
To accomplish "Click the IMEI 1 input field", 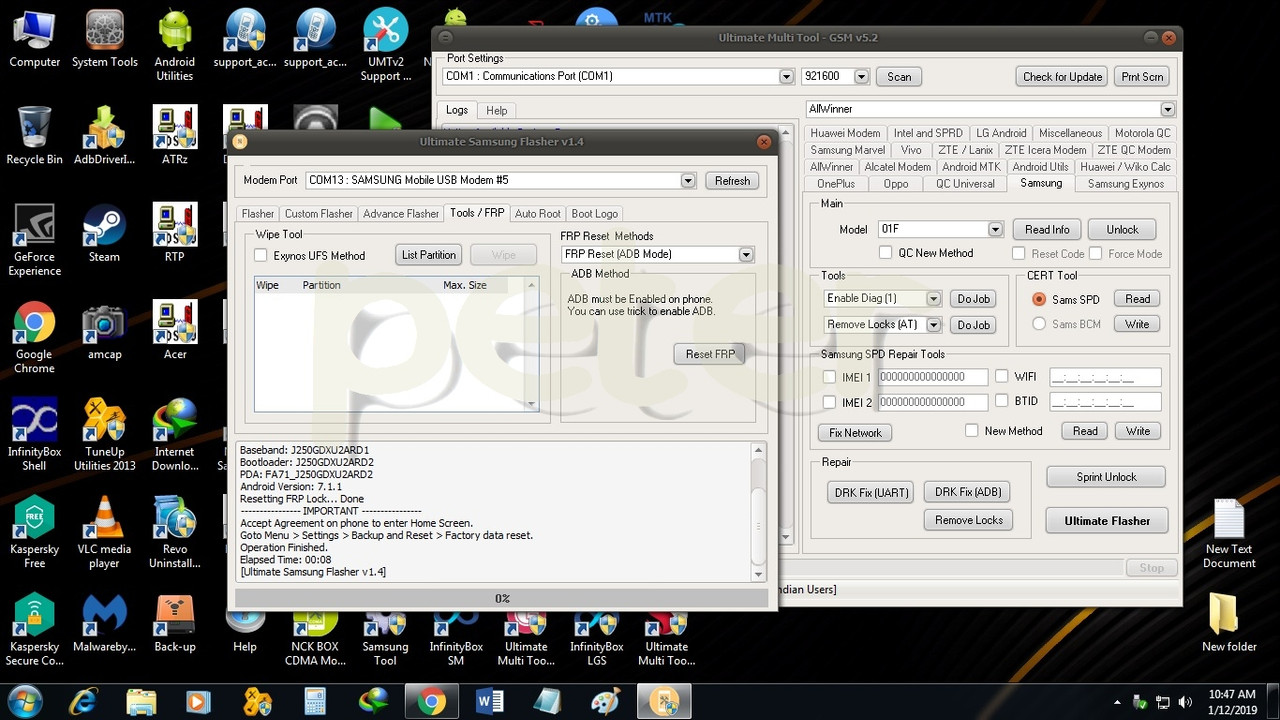I will click(x=933, y=377).
